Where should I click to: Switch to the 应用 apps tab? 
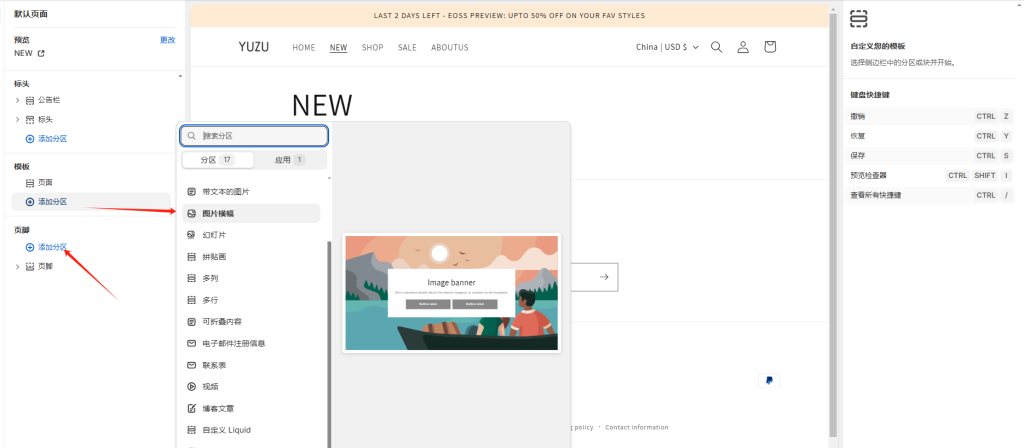pos(290,160)
